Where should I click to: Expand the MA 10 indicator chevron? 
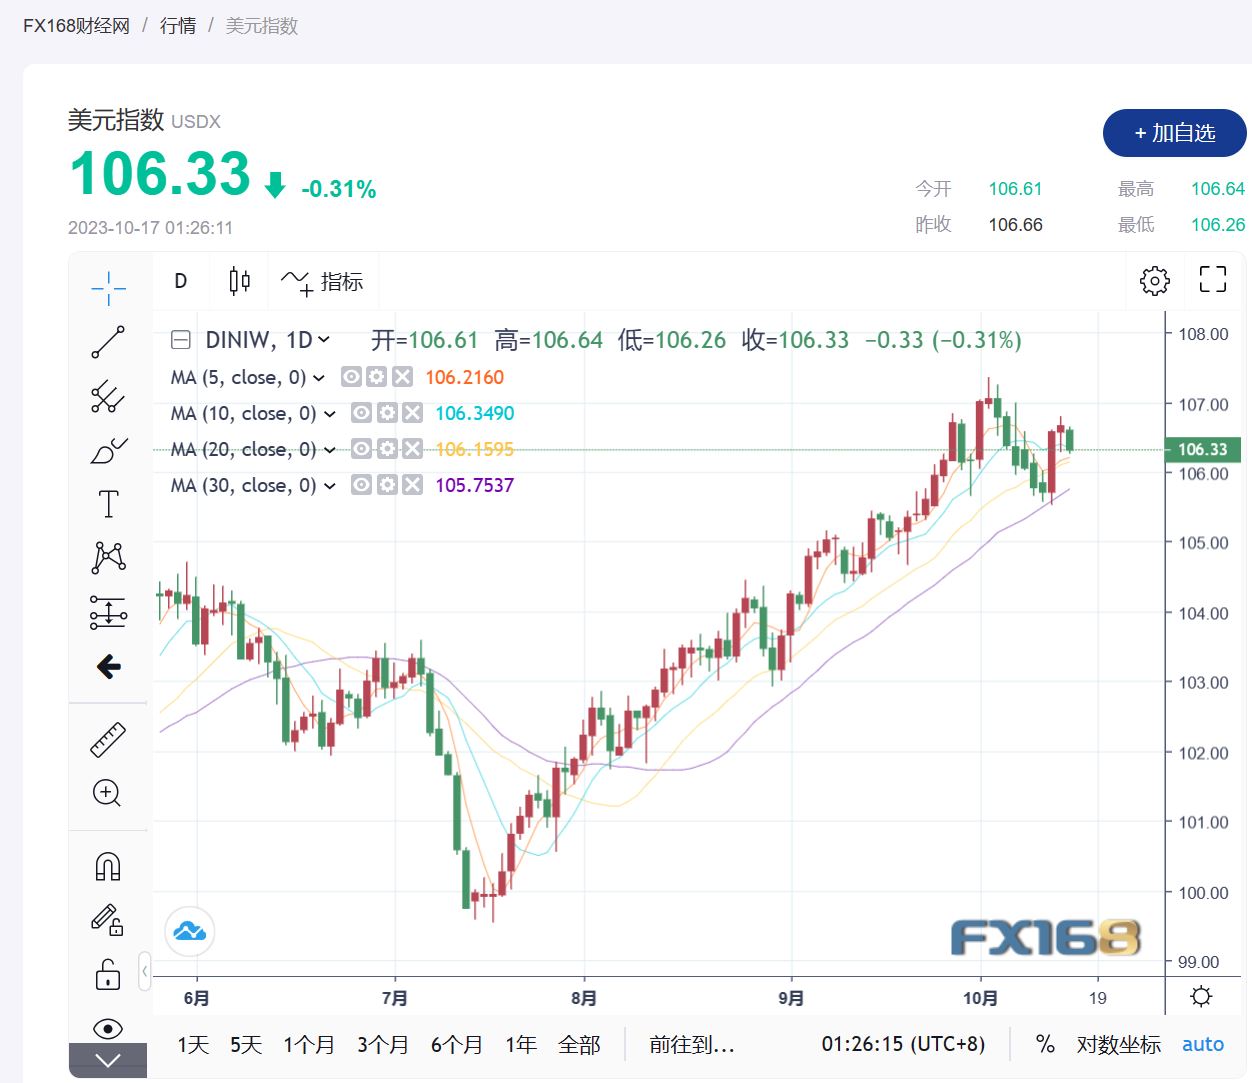tap(330, 414)
